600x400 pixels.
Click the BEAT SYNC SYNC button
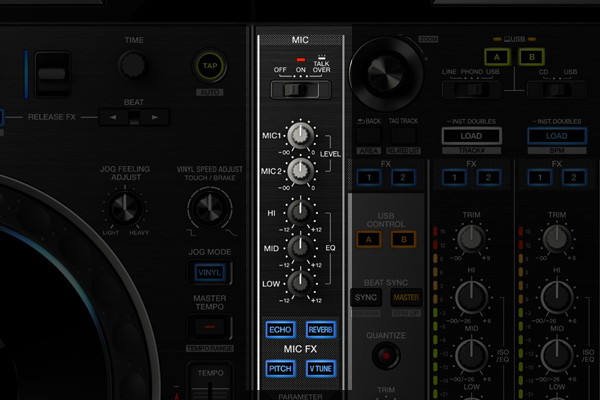[366, 297]
